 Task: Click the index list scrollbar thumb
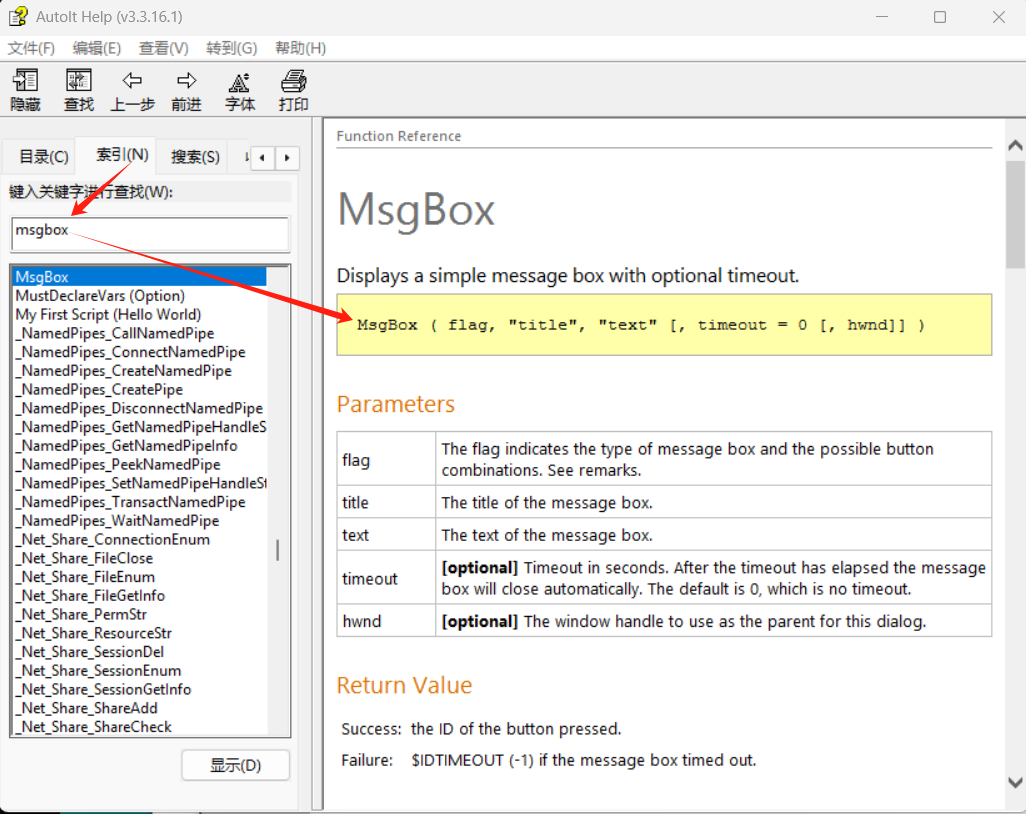(278, 550)
